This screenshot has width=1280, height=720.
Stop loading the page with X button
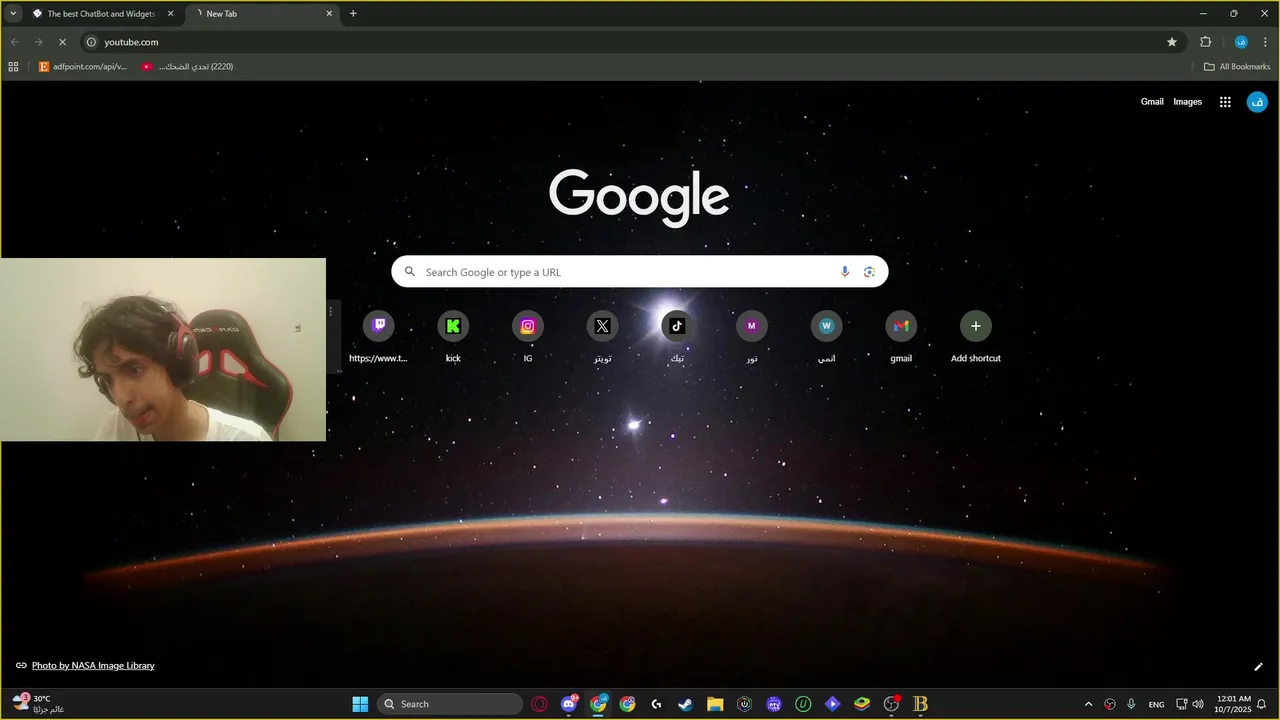click(x=62, y=42)
